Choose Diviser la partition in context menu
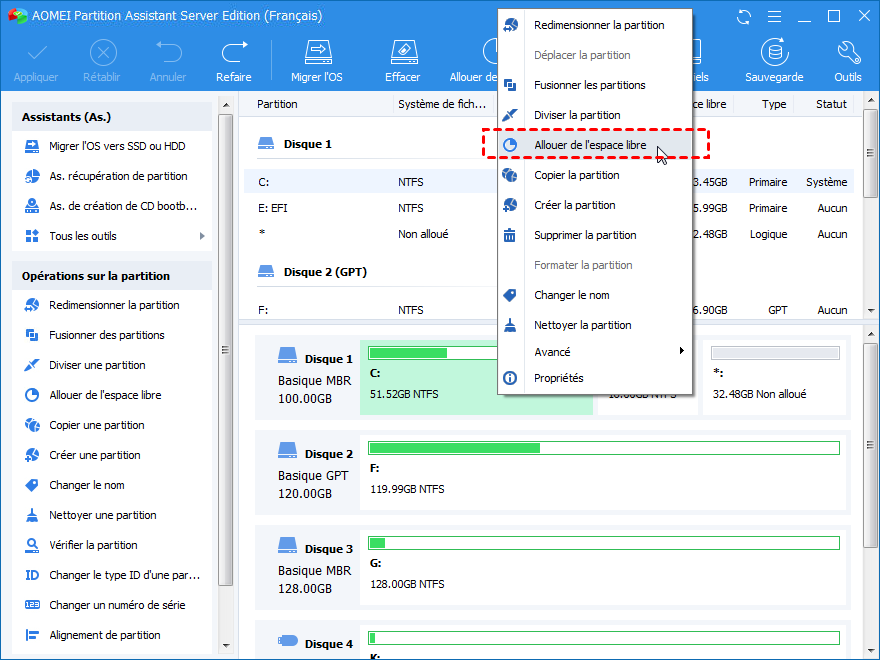The image size is (880, 660). [595, 115]
